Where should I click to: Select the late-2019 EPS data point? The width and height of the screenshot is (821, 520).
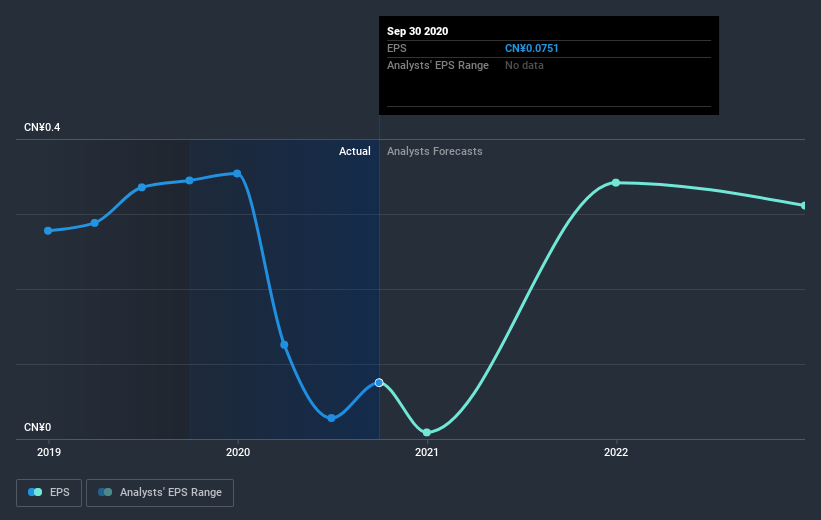(190, 181)
